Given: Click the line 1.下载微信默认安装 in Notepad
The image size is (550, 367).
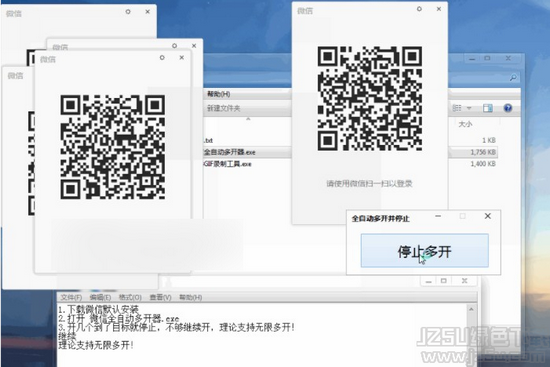Looking at the screenshot, I should pos(99,309).
